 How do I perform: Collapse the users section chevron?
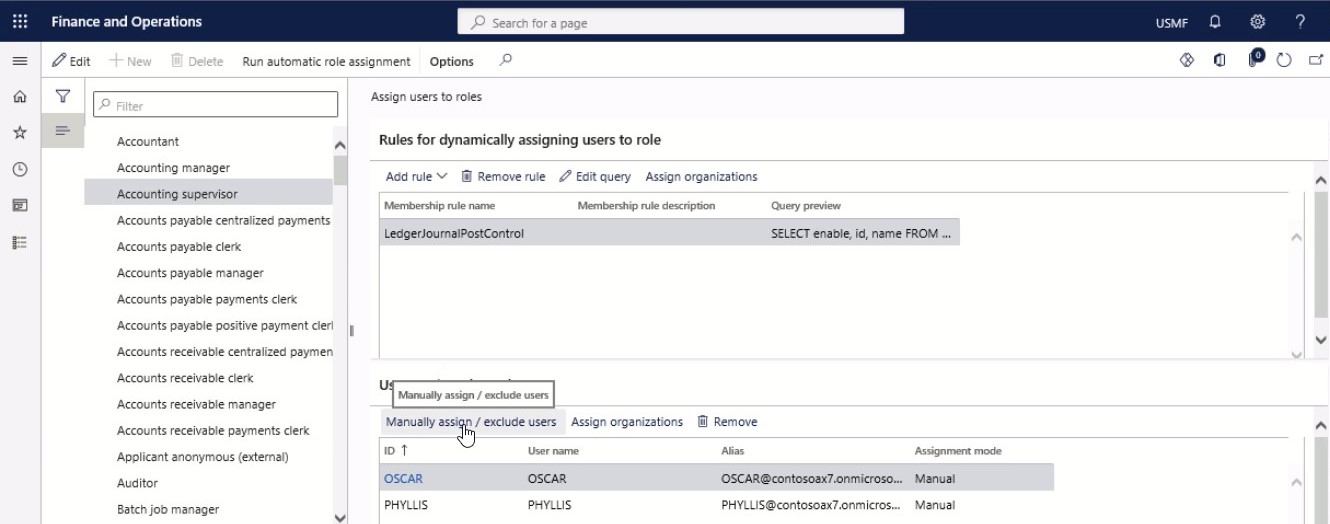1321,425
